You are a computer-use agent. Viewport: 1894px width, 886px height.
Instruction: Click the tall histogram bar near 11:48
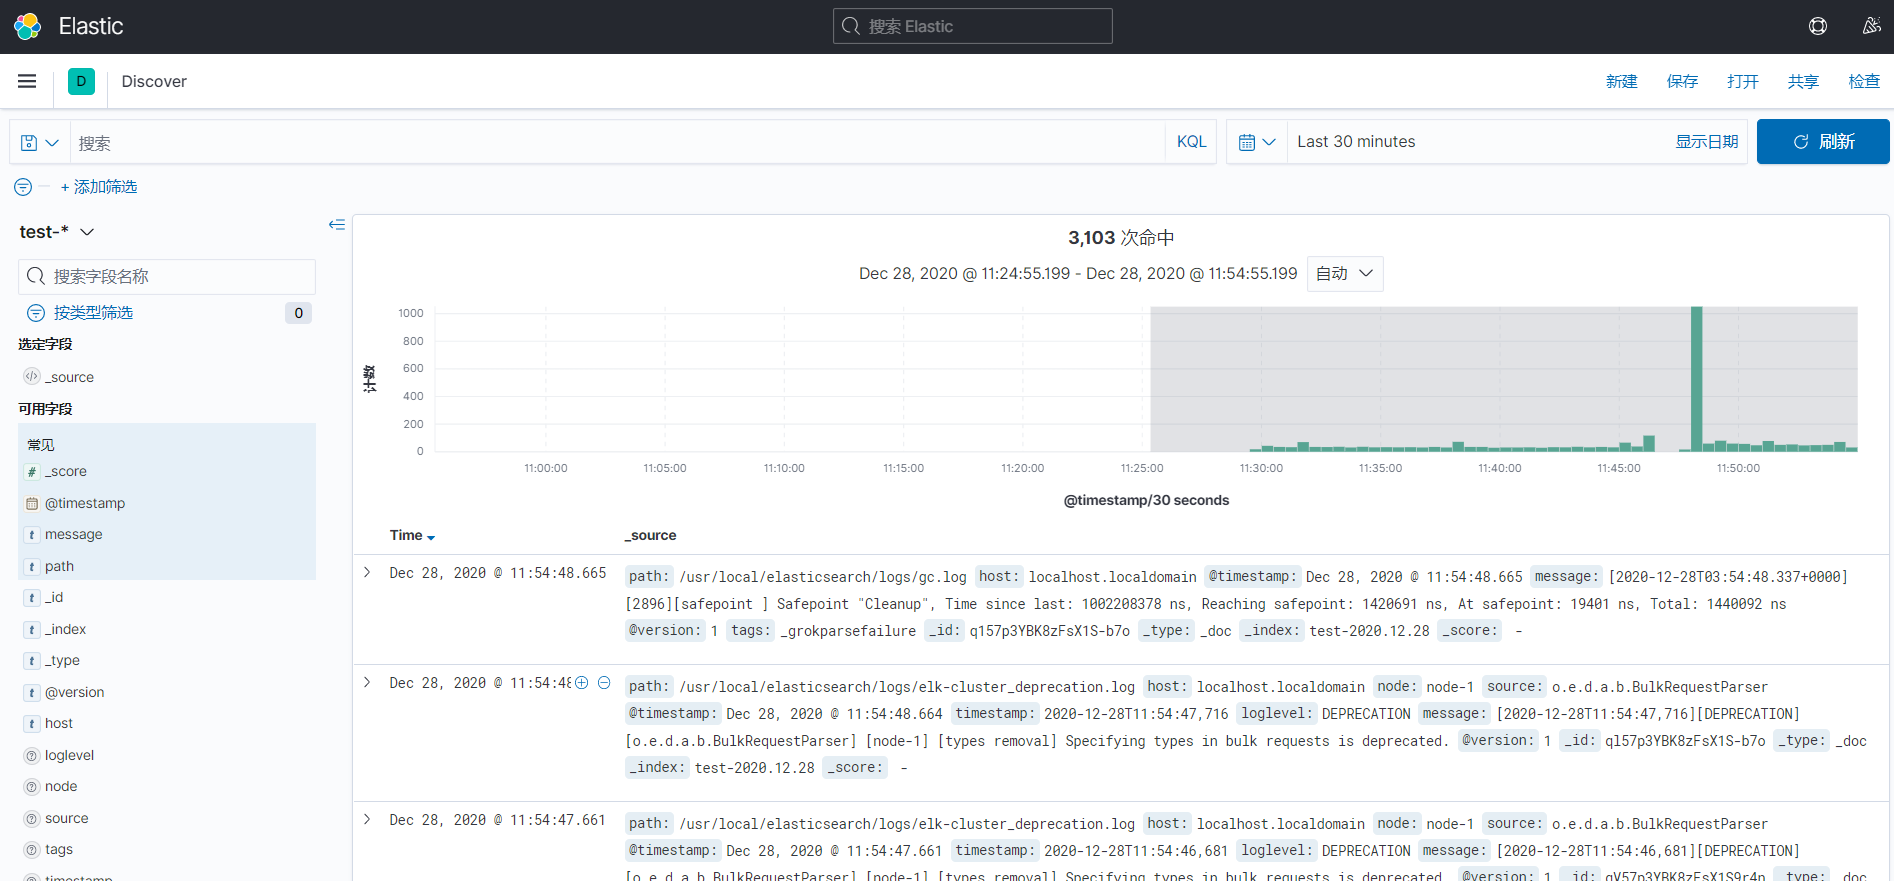1696,379
